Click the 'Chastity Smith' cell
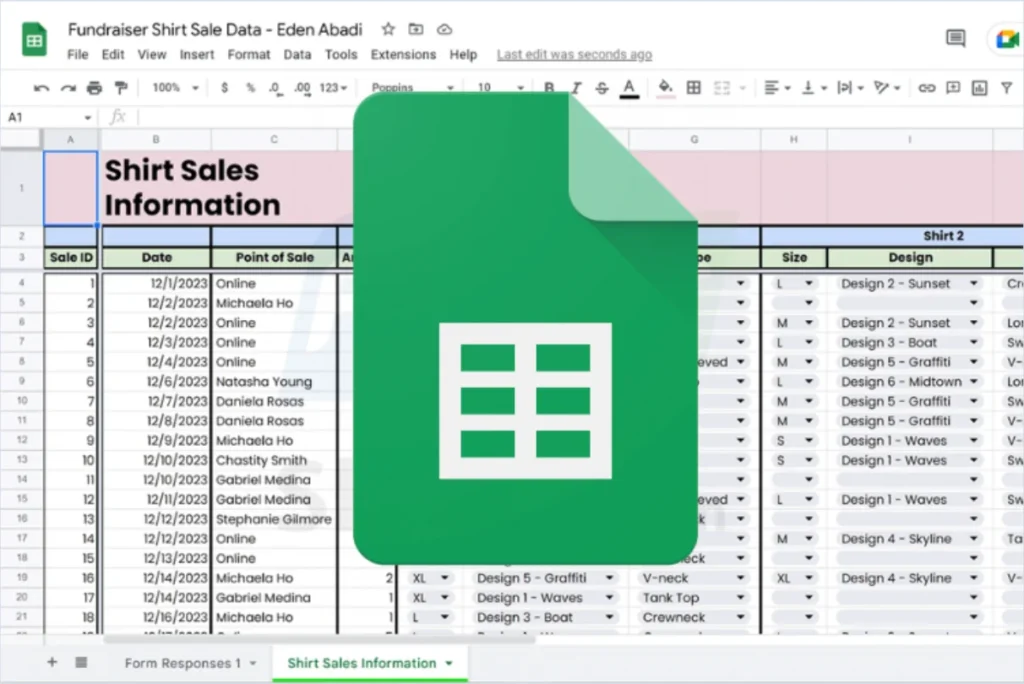 click(x=274, y=460)
